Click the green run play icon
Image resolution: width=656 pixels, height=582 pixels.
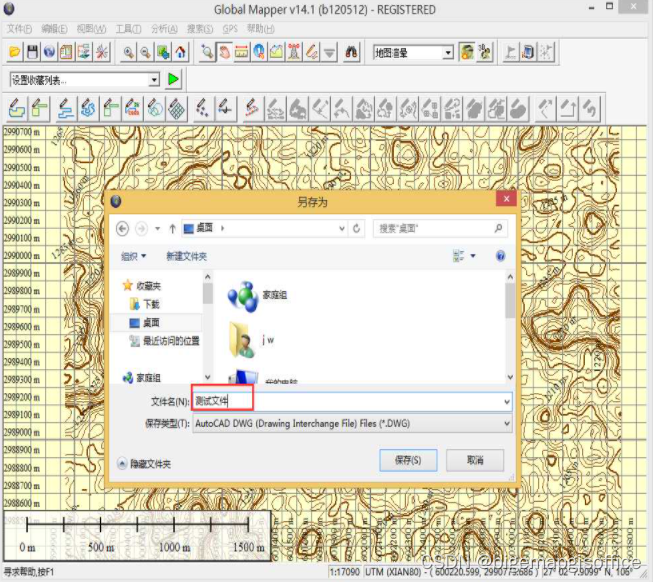(173, 79)
